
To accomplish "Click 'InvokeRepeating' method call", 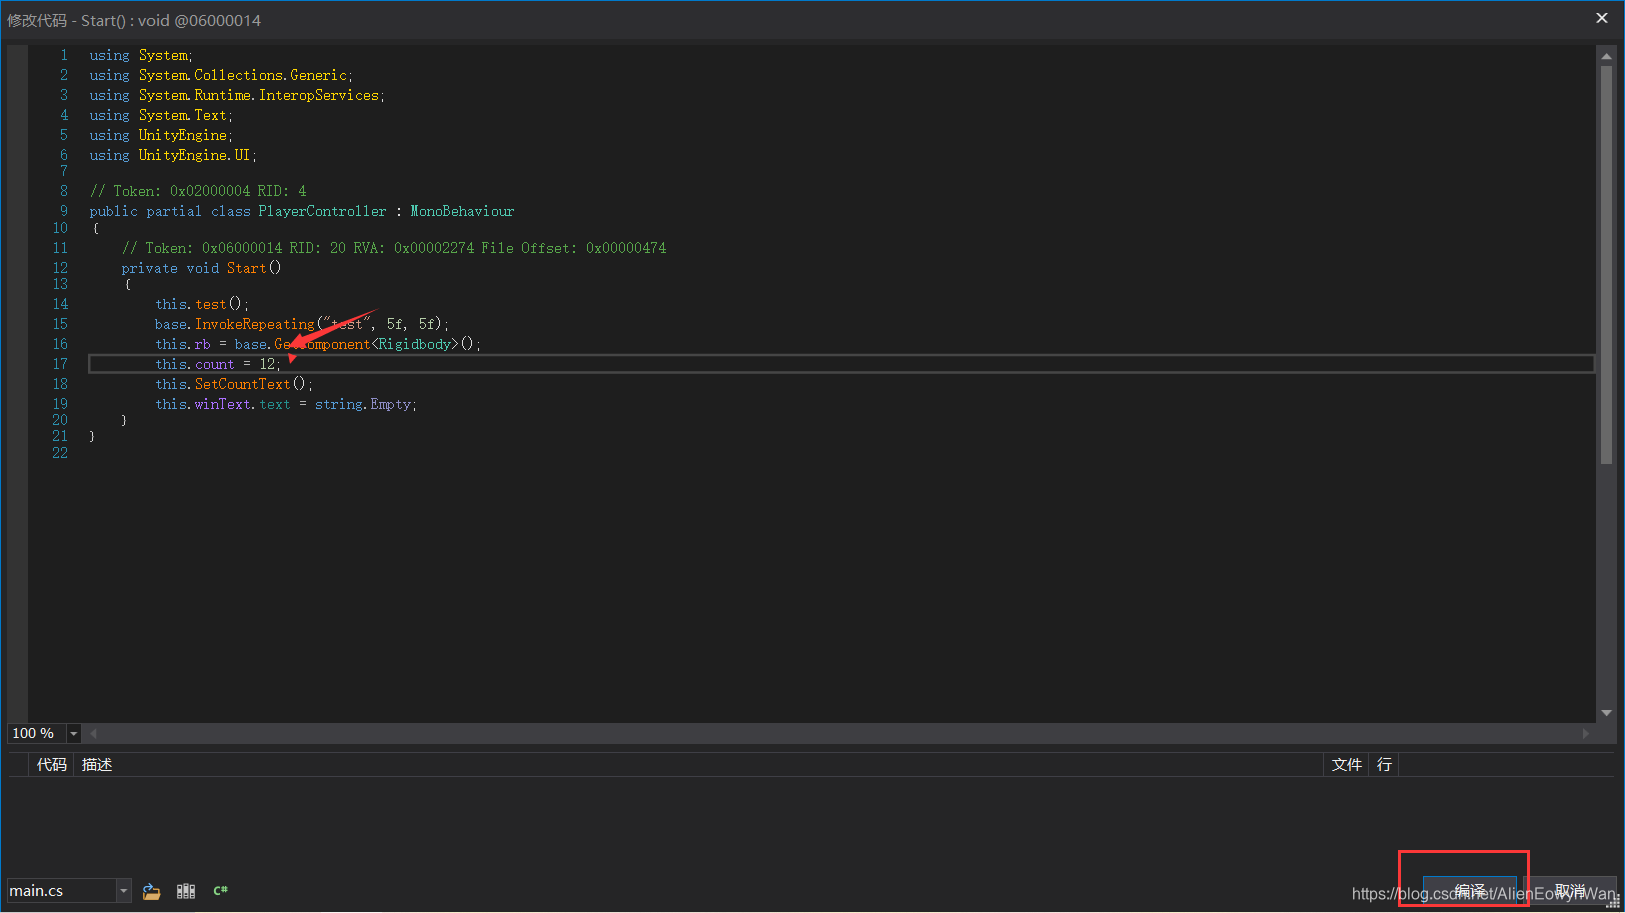I will pyautogui.click(x=254, y=324).
